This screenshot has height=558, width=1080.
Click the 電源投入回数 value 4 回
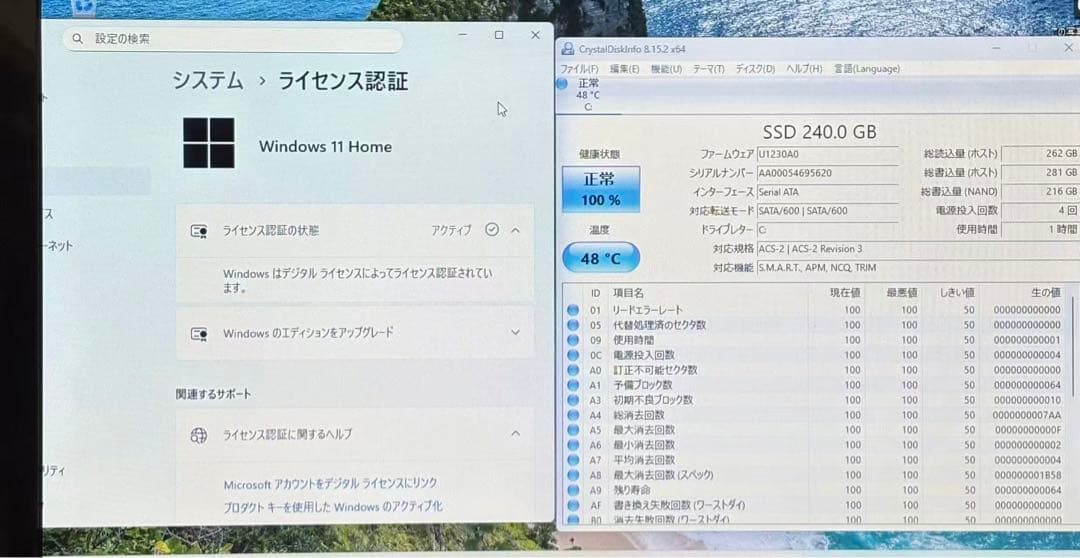click(x=1040, y=210)
